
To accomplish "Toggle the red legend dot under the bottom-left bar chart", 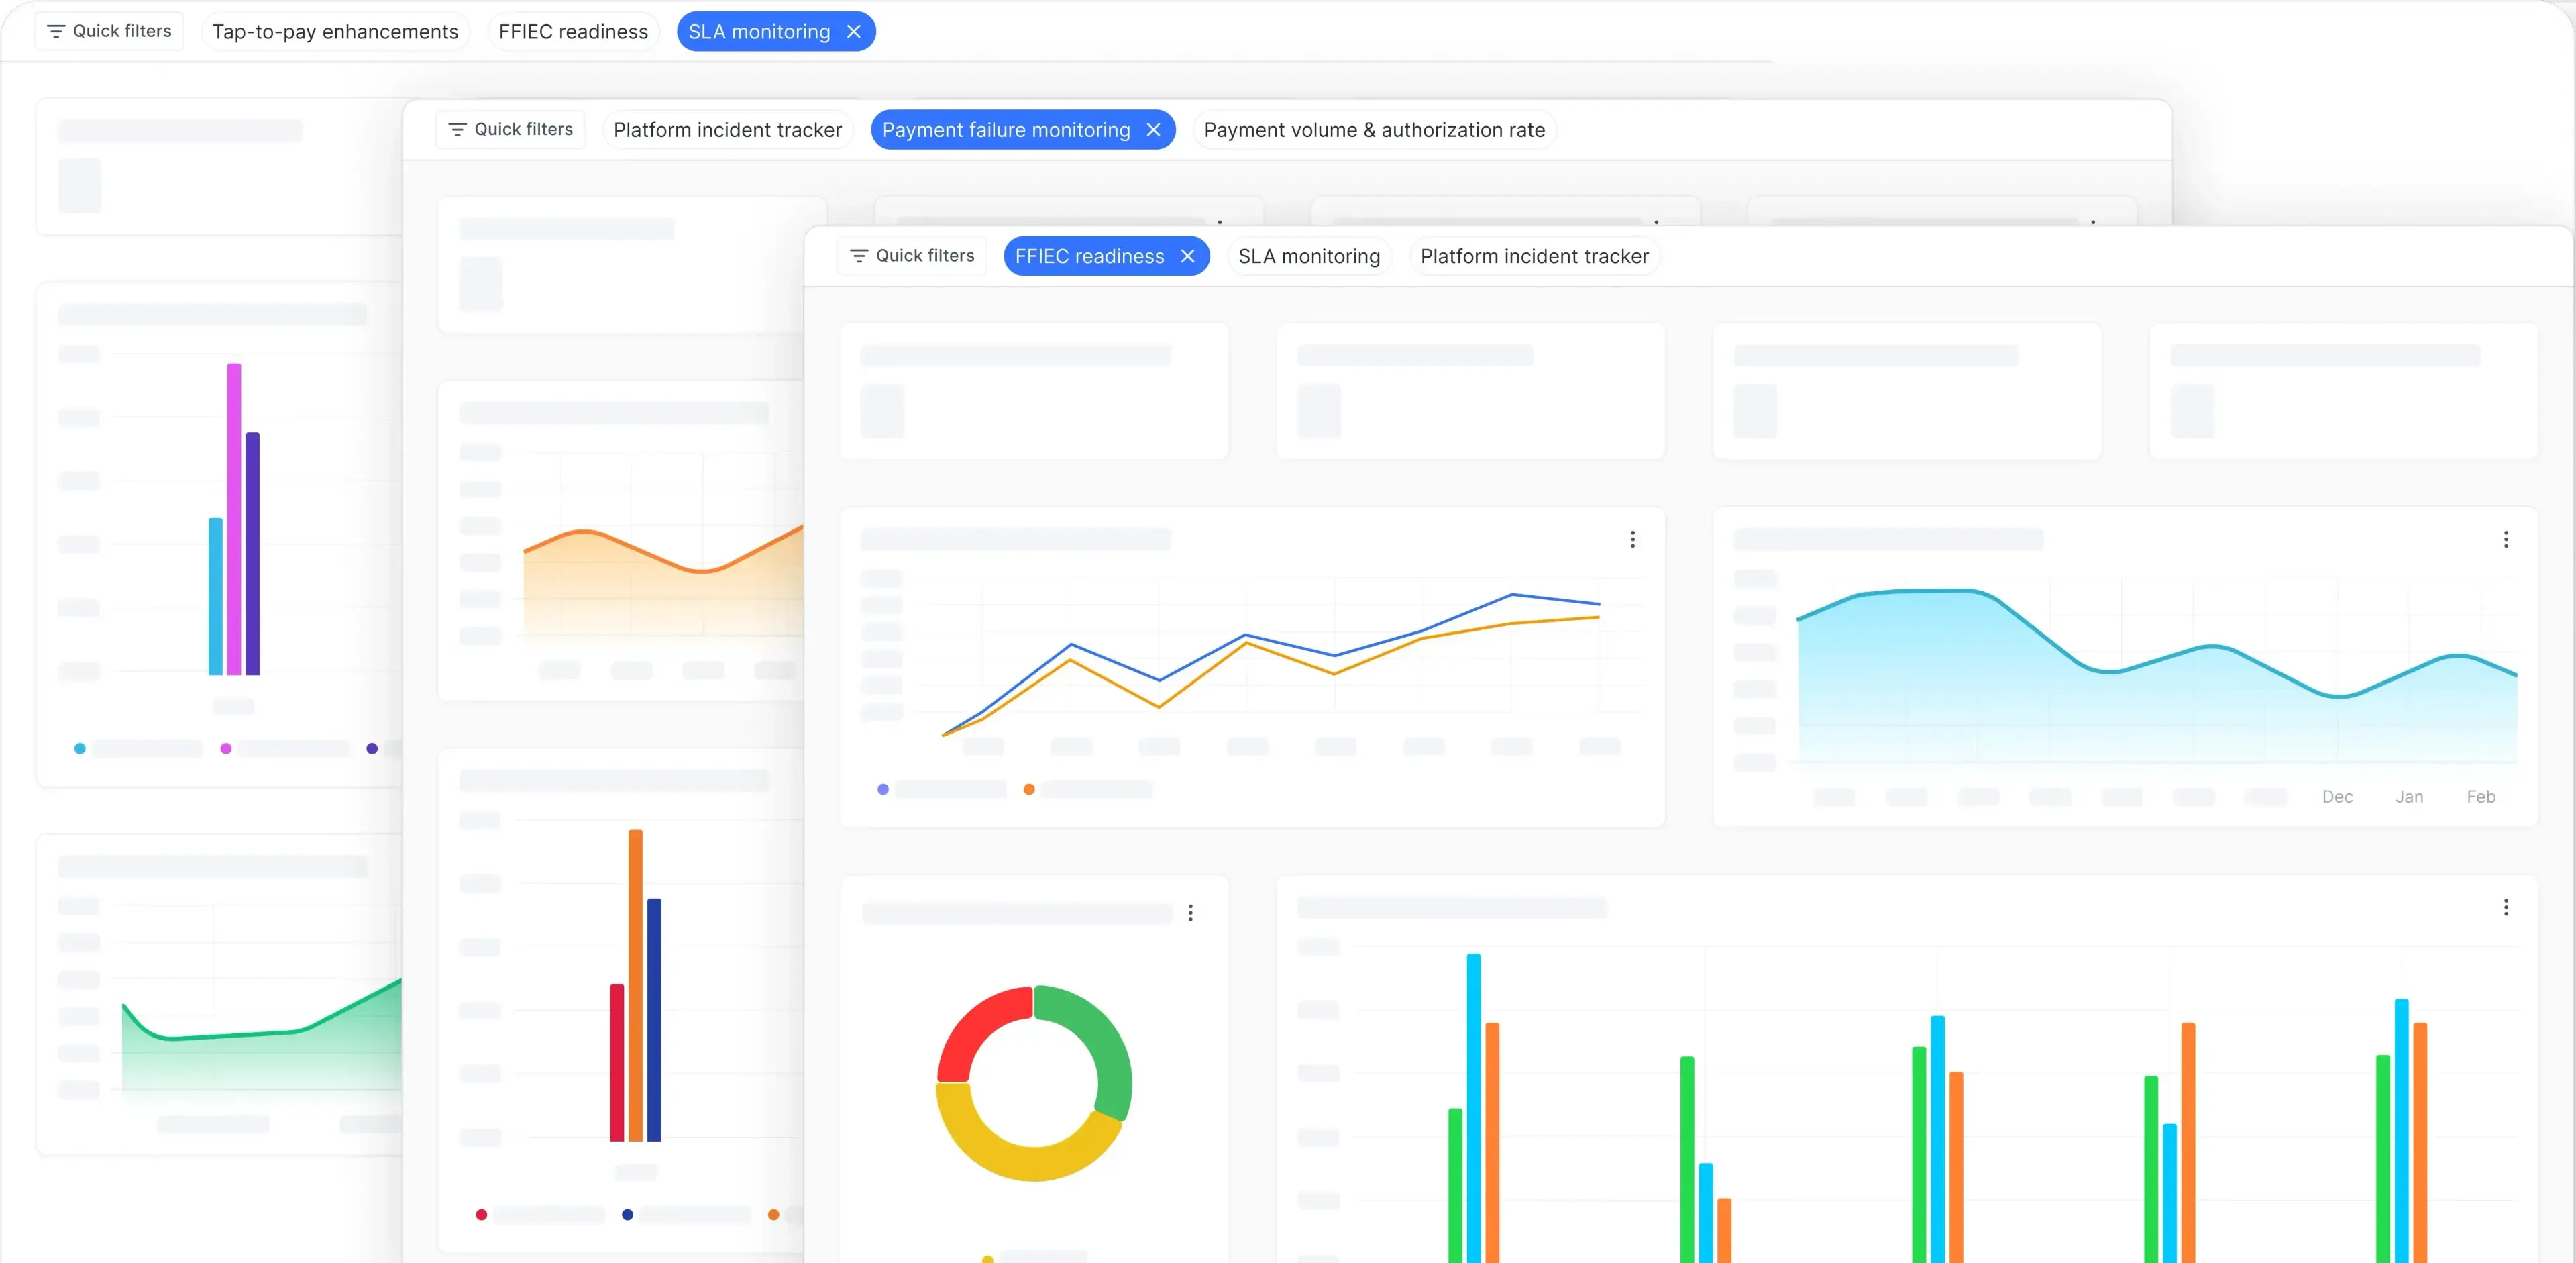I will [481, 1215].
